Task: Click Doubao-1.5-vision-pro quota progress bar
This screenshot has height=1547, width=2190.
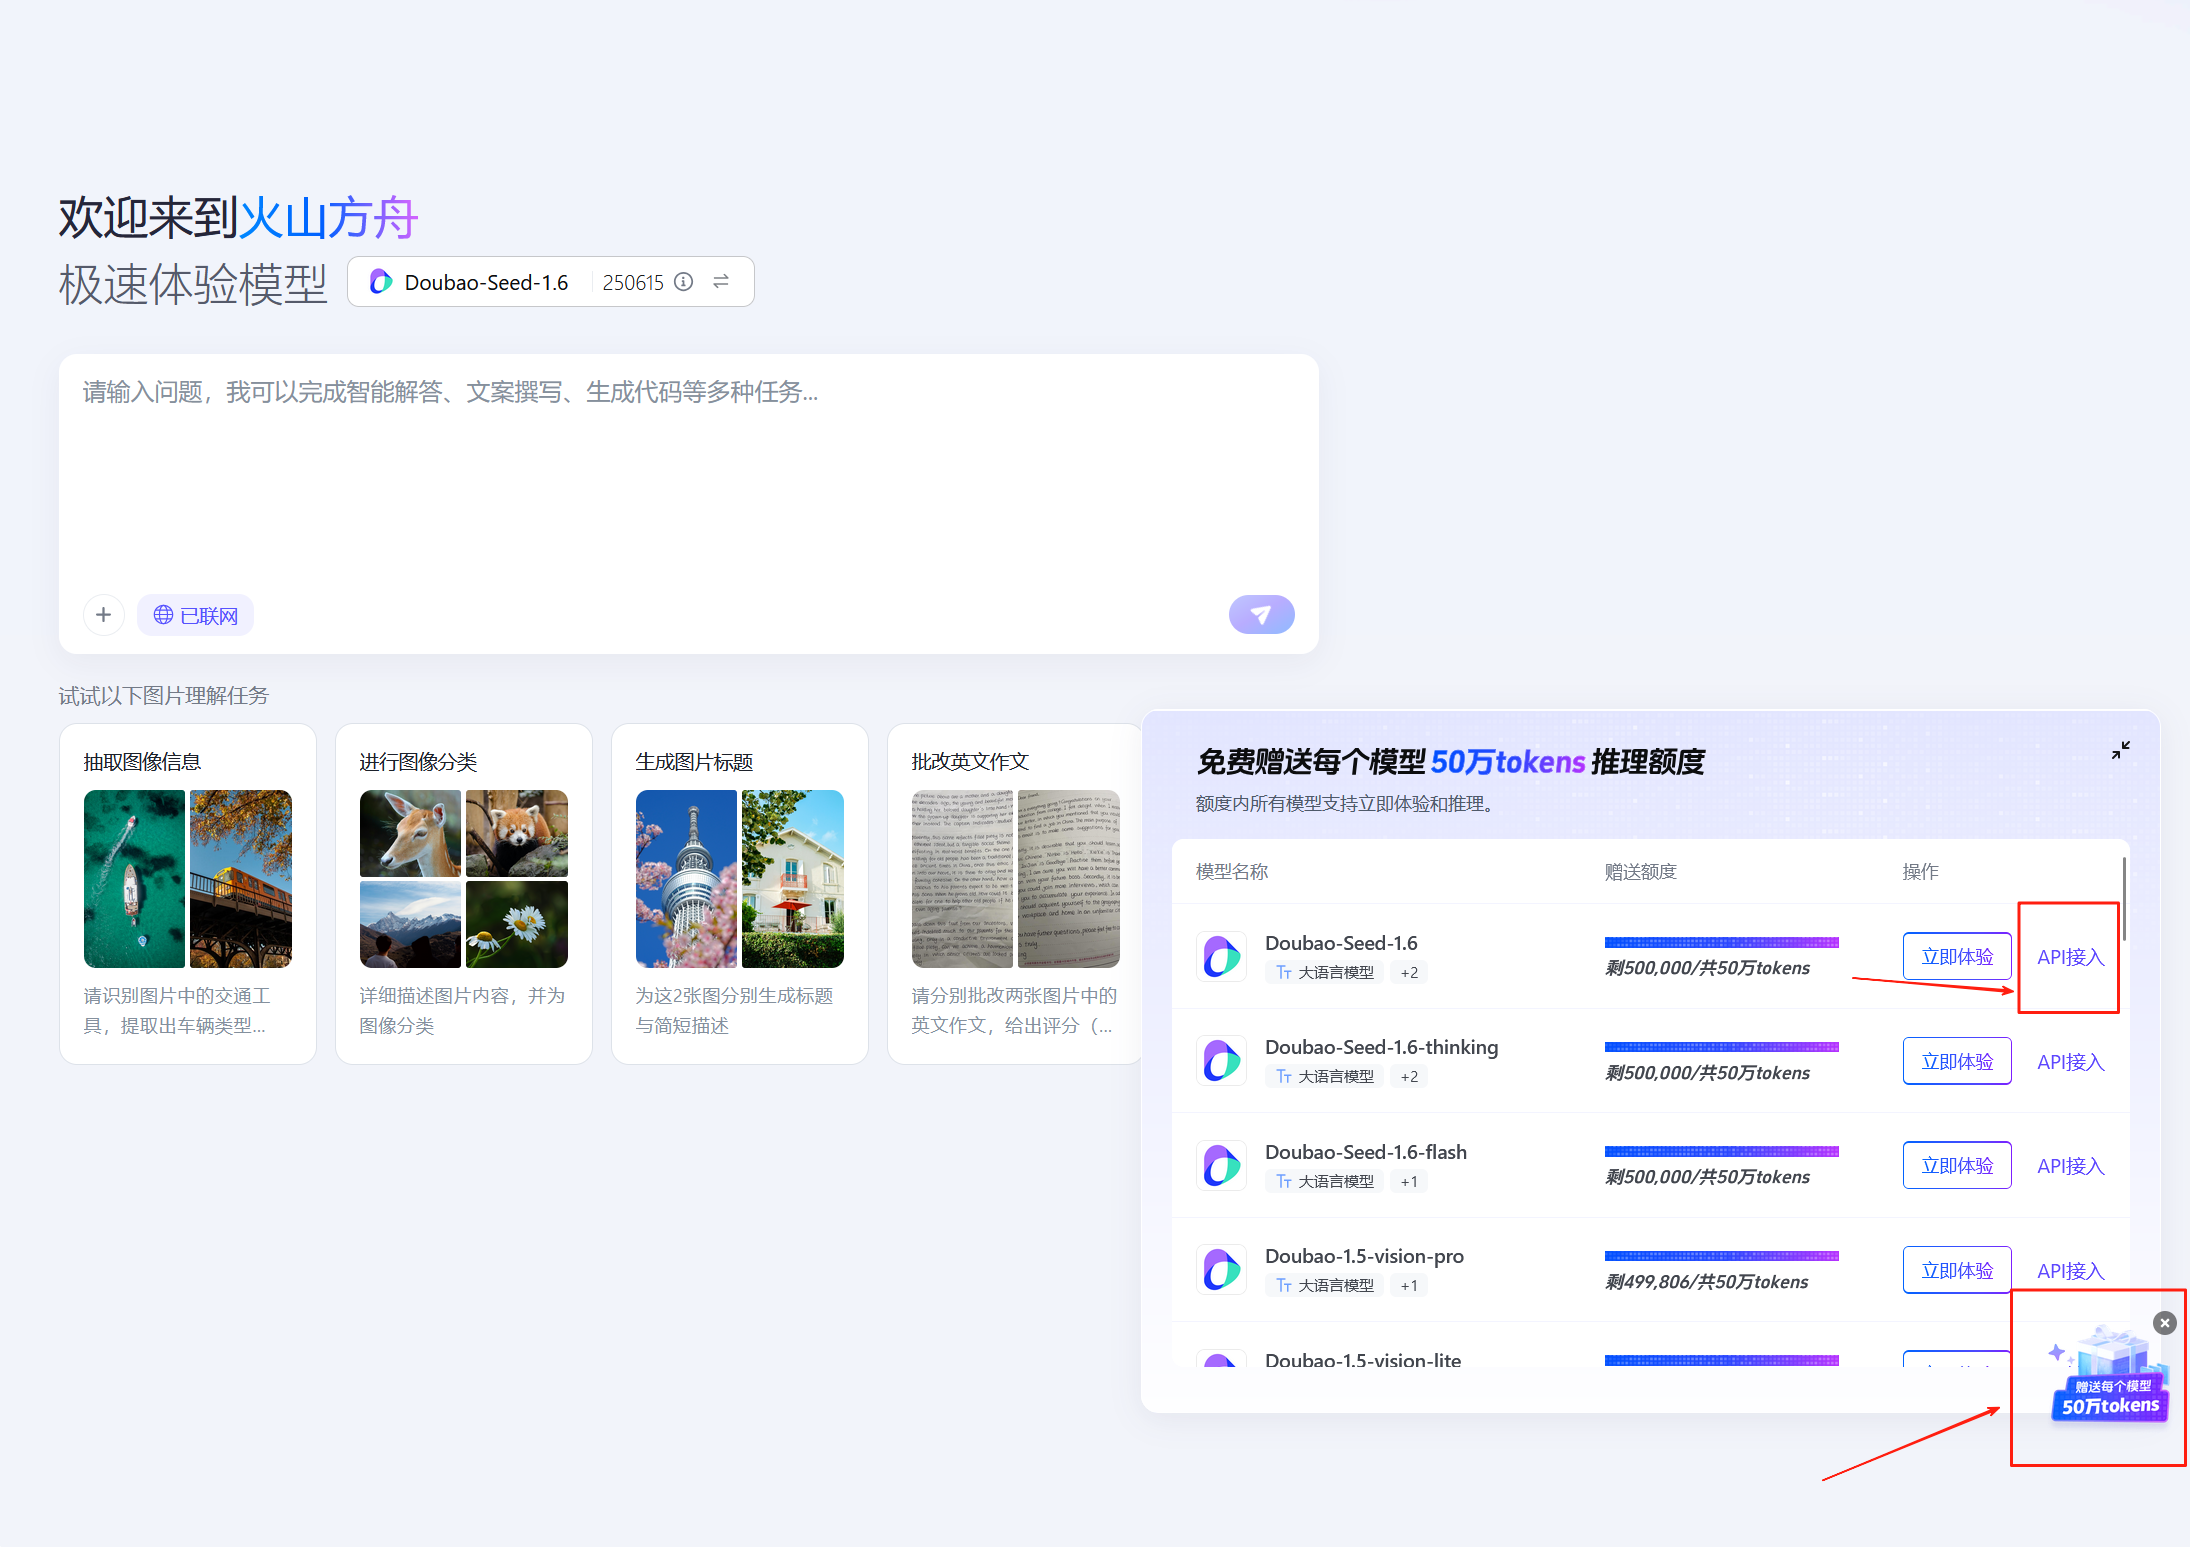Action: coord(1721,1256)
